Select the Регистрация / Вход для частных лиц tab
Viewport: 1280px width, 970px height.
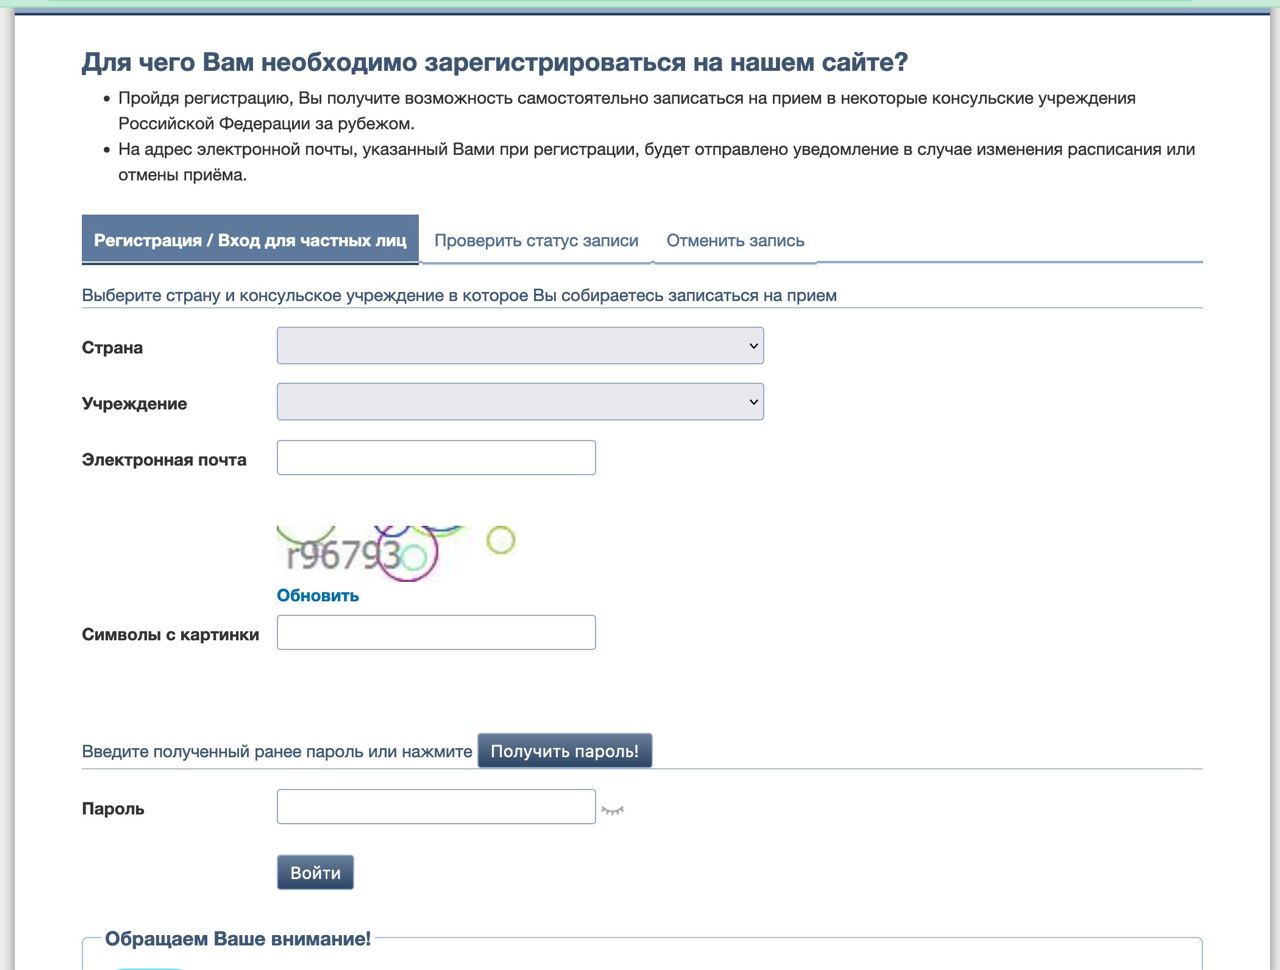coord(250,240)
